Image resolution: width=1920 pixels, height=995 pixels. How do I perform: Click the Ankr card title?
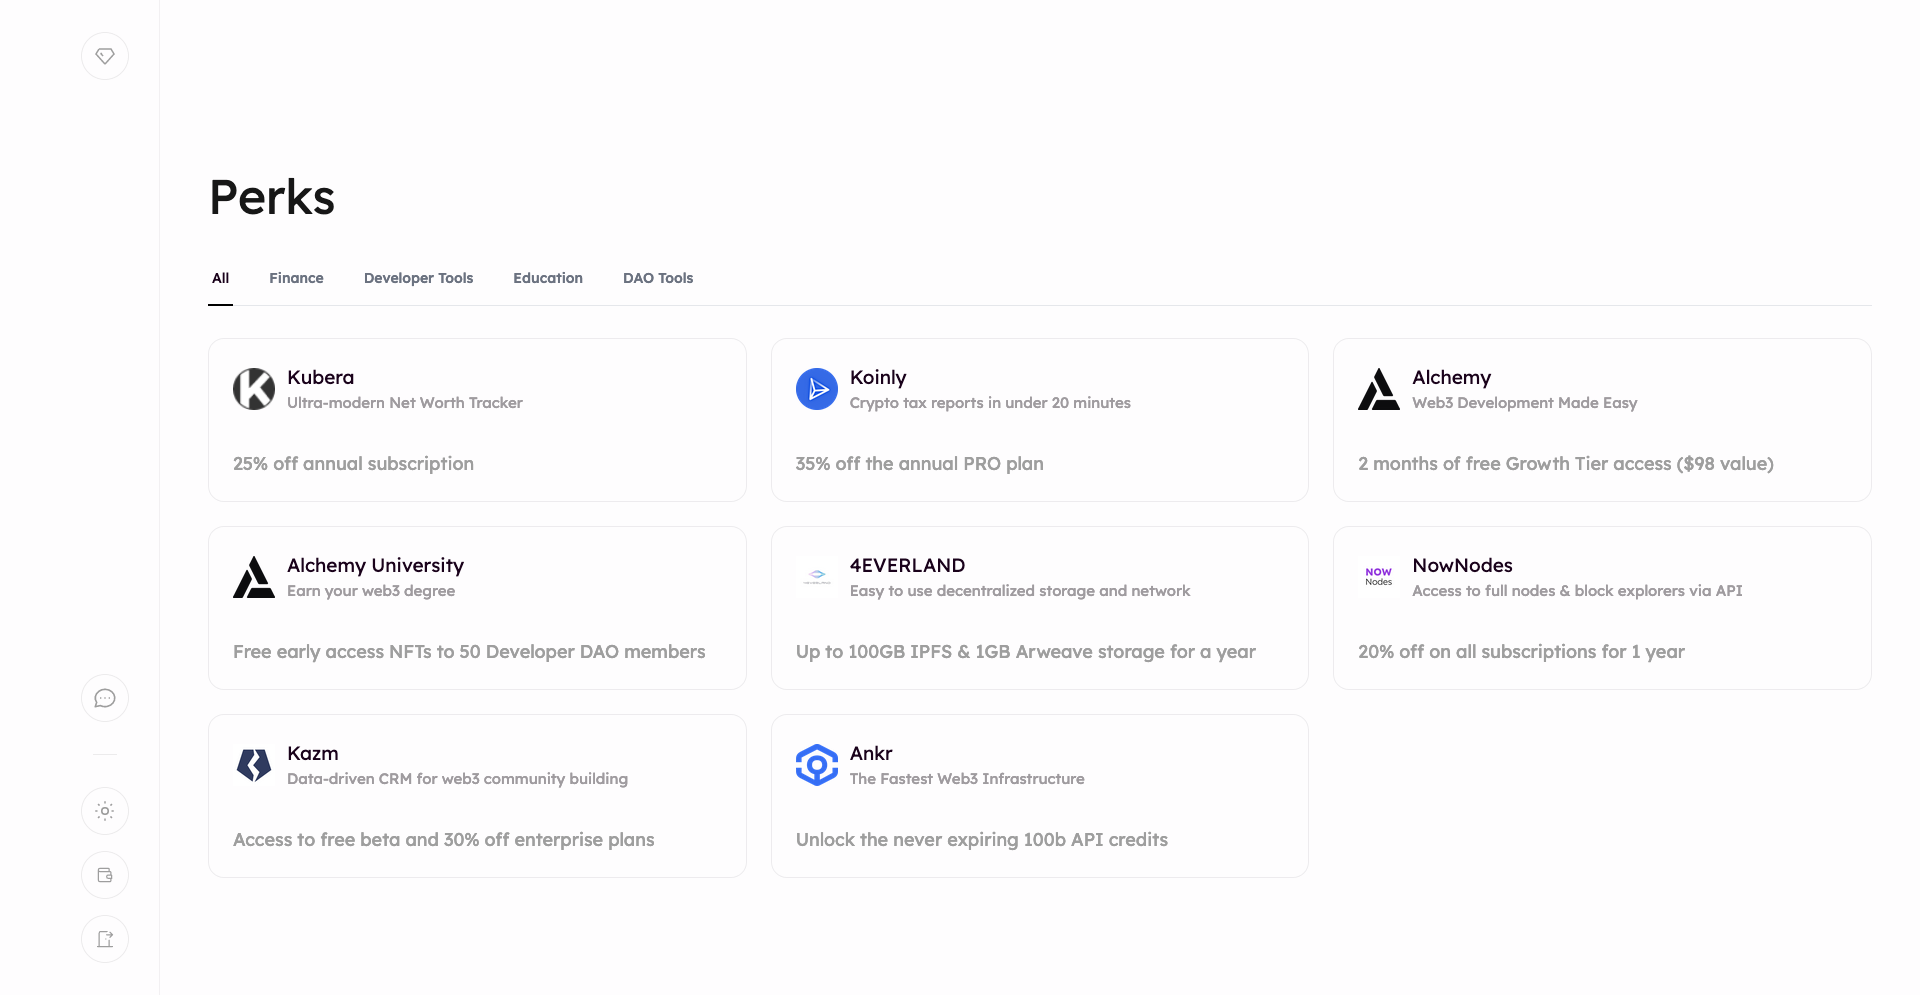(x=871, y=753)
